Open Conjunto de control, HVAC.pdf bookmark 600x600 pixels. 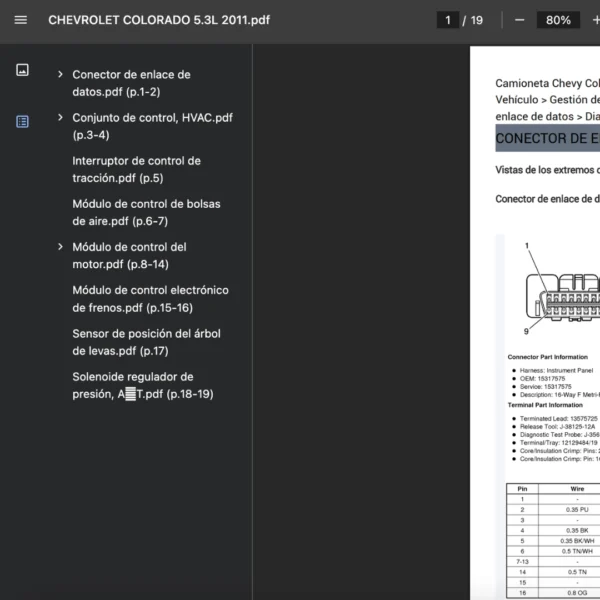point(152,126)
